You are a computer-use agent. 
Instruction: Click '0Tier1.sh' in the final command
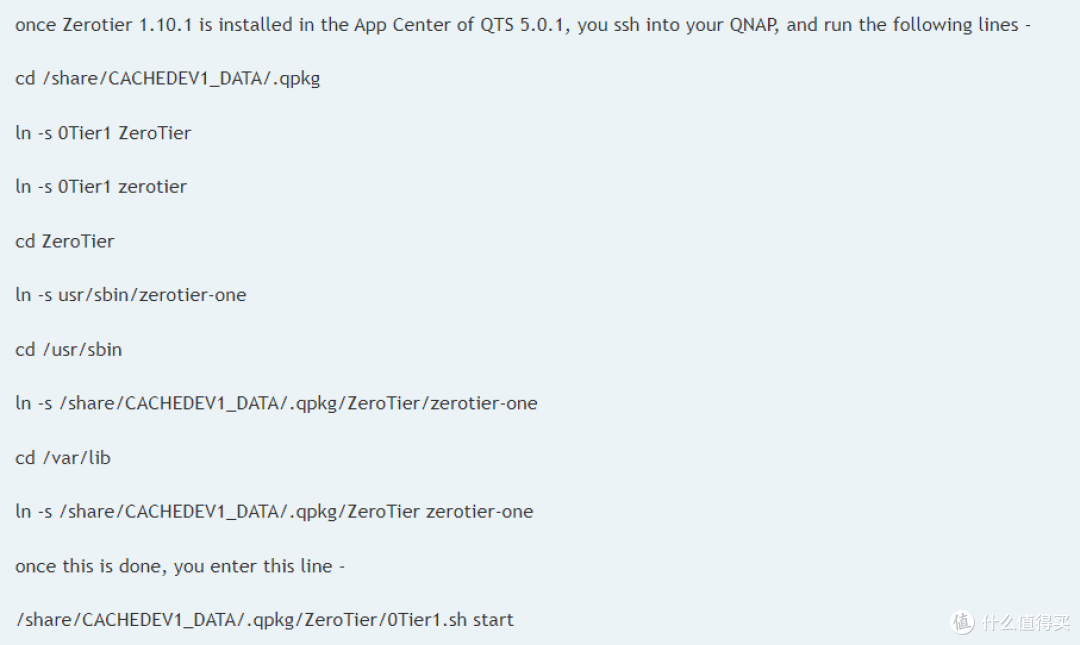click(x=427, y=620)
